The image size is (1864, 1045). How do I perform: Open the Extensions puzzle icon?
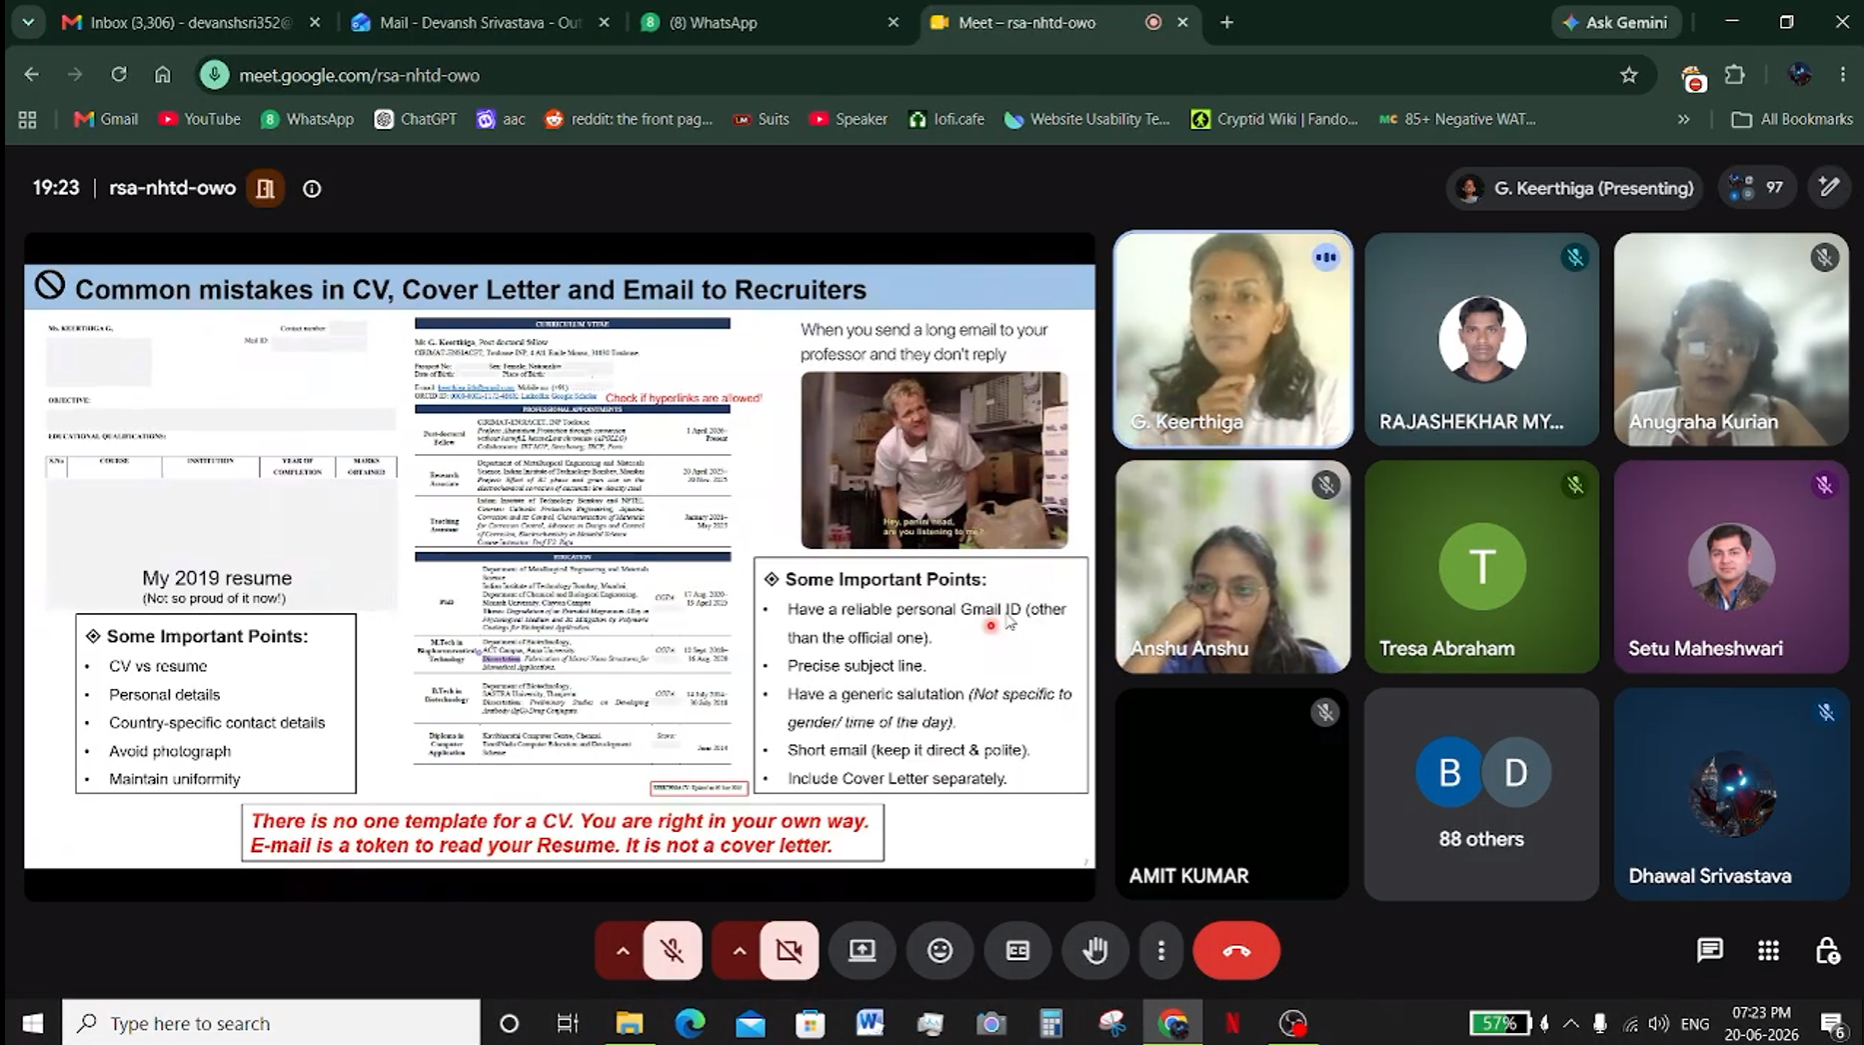tap(1736, 75)
